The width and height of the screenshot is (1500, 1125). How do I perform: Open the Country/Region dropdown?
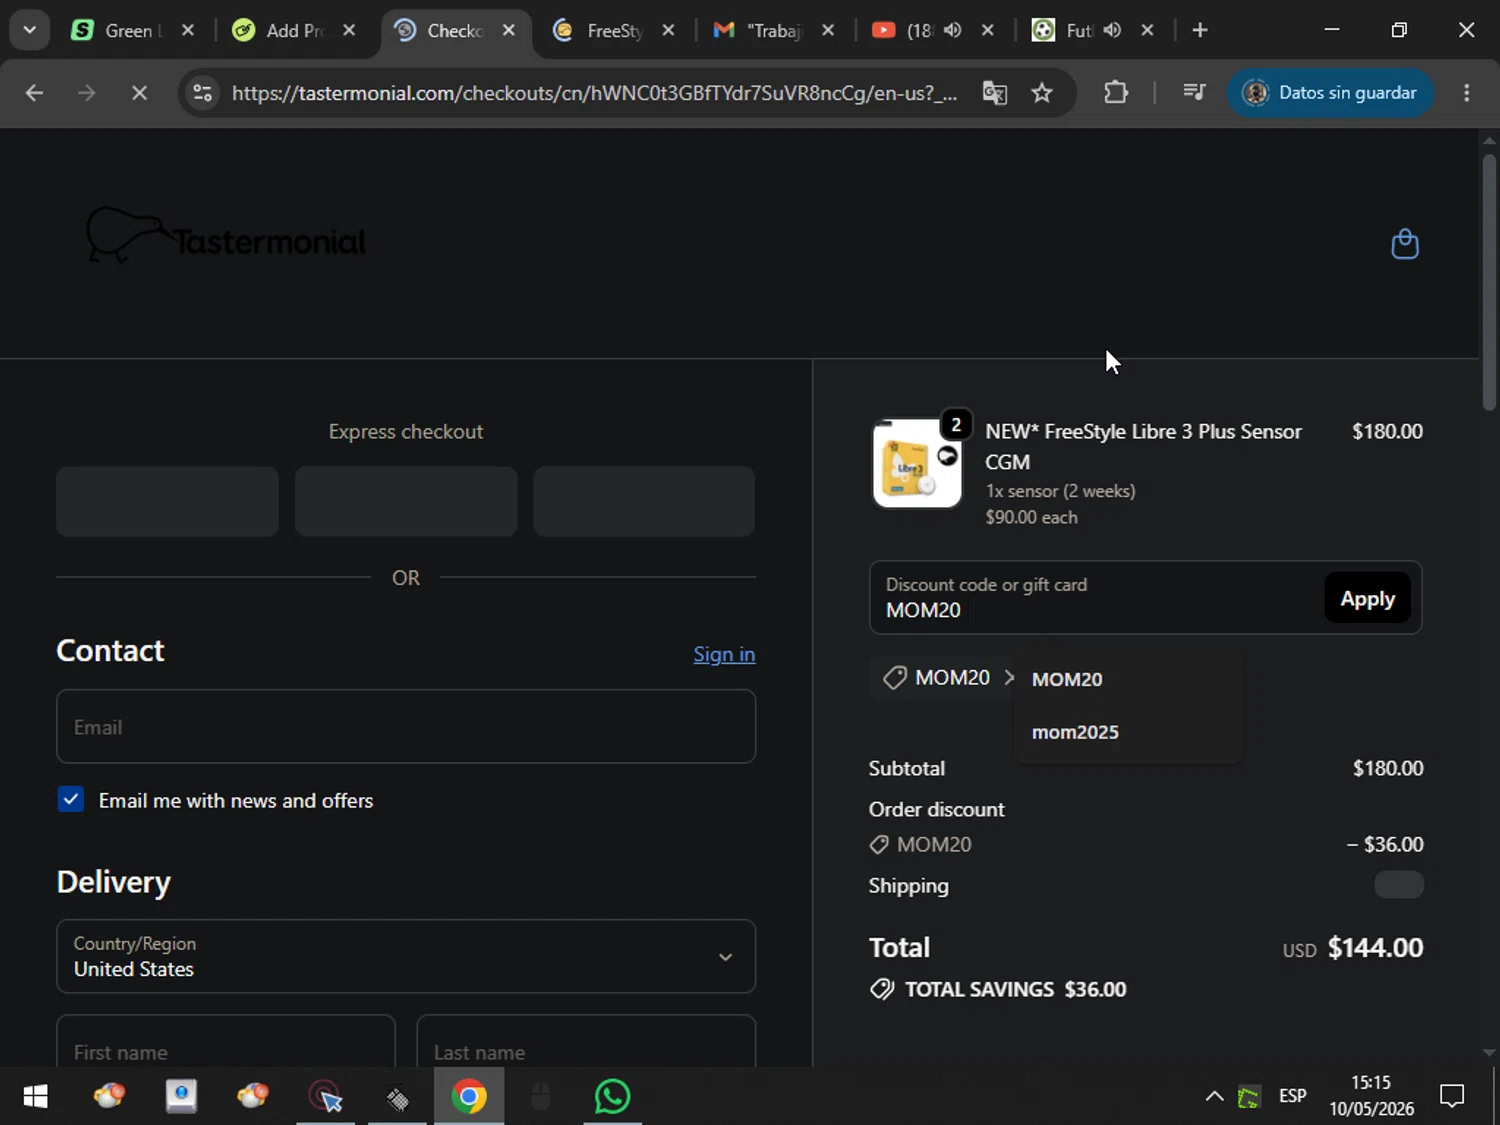406,956
